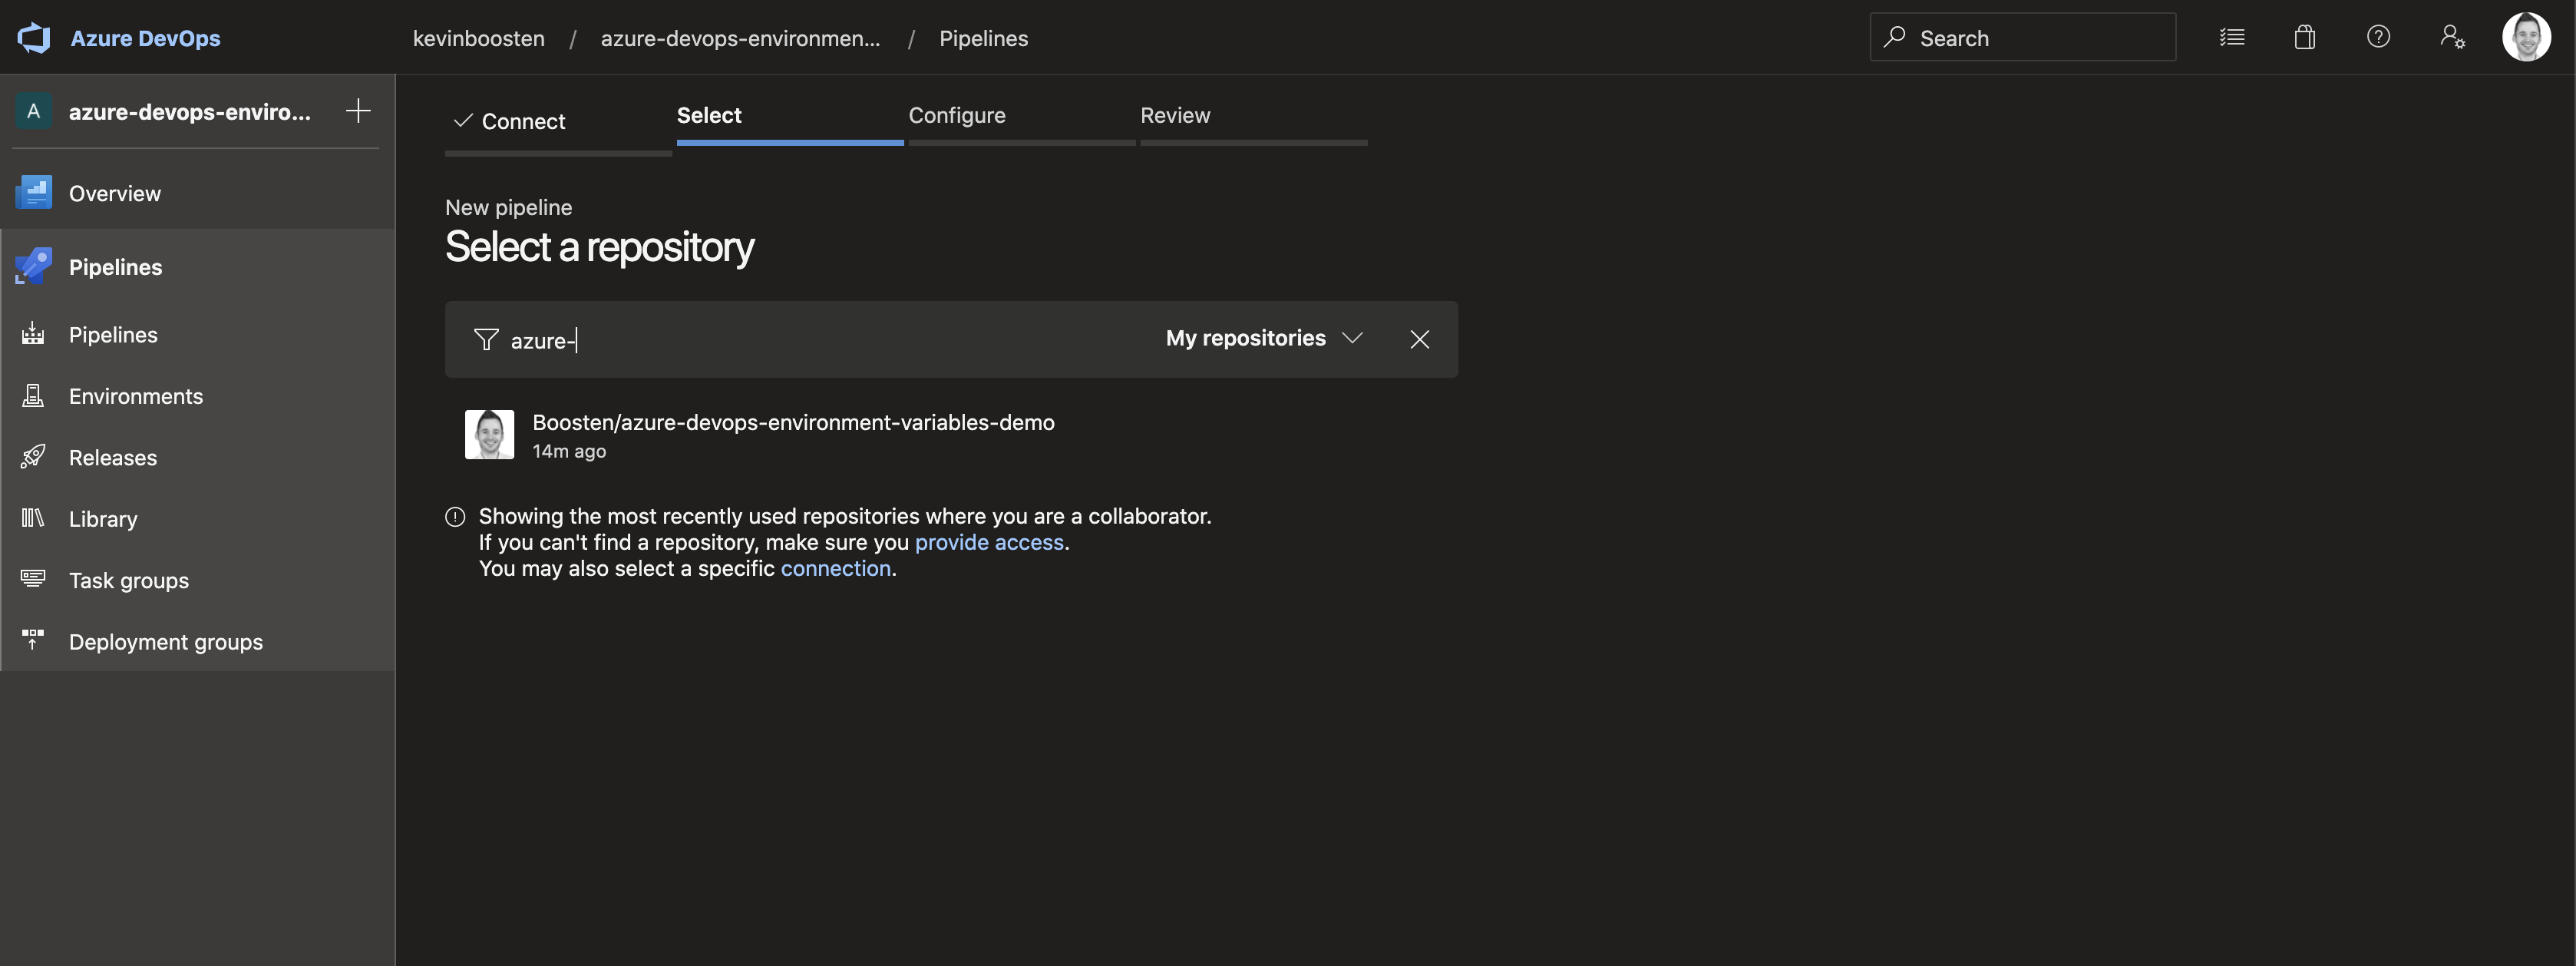This screenshot has width=2576, height=966.
Task: Go to the kevinboosten organization breadcrumb
Action: pos(478,38)
